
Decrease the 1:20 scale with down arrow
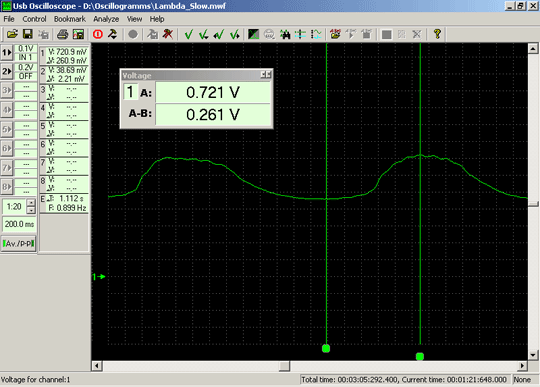31,210
